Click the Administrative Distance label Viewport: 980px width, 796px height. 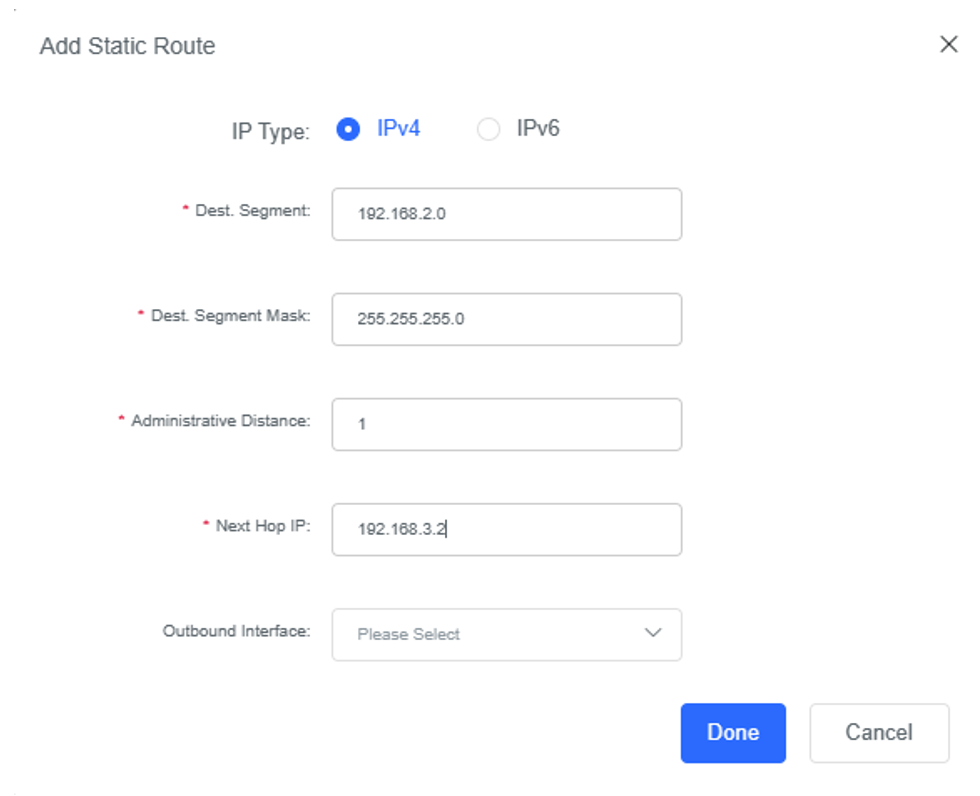click(220, 421)
